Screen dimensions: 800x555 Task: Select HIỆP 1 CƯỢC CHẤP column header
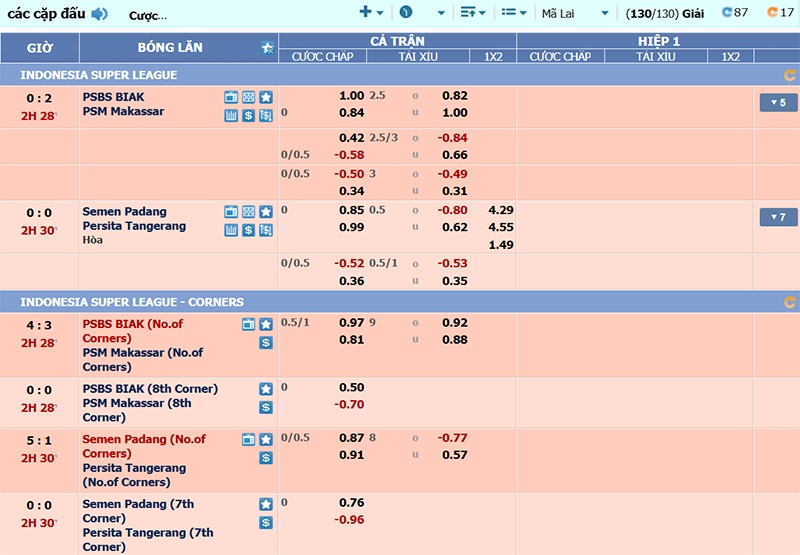click(560, 57)
